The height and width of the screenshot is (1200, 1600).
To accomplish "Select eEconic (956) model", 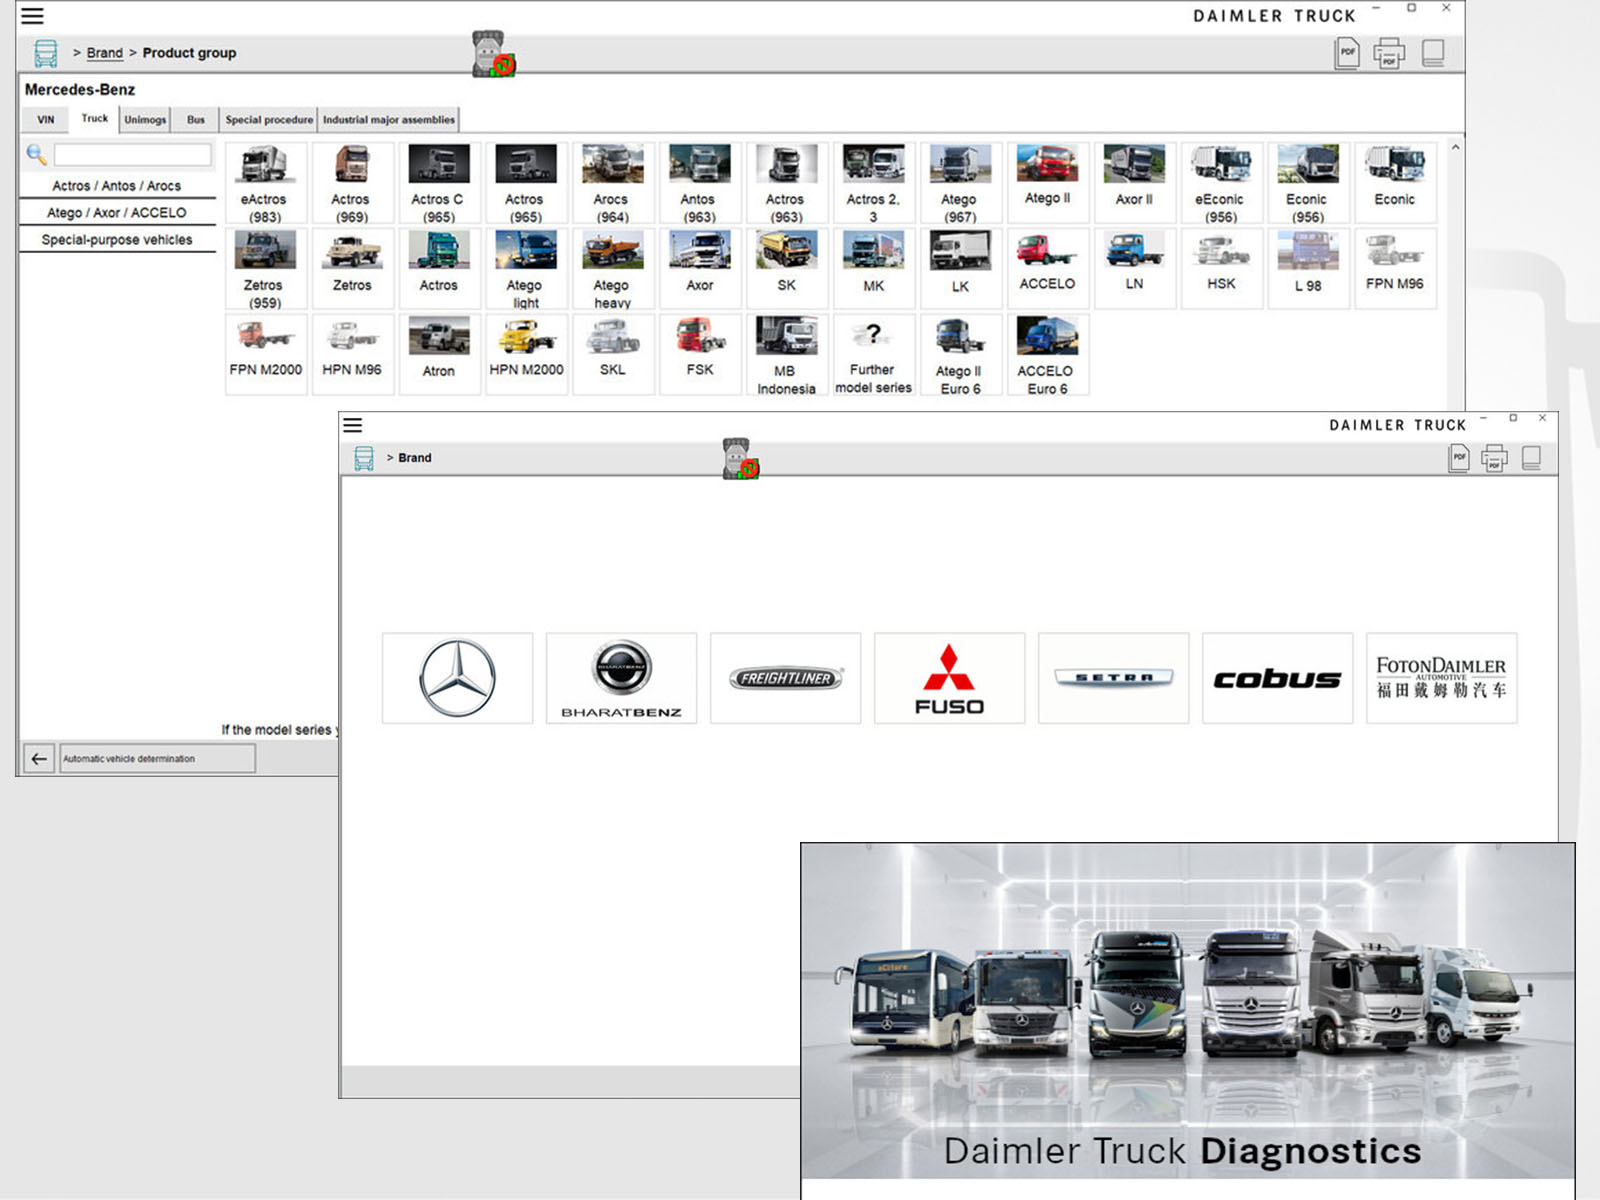I will [x=1222, y=183].
